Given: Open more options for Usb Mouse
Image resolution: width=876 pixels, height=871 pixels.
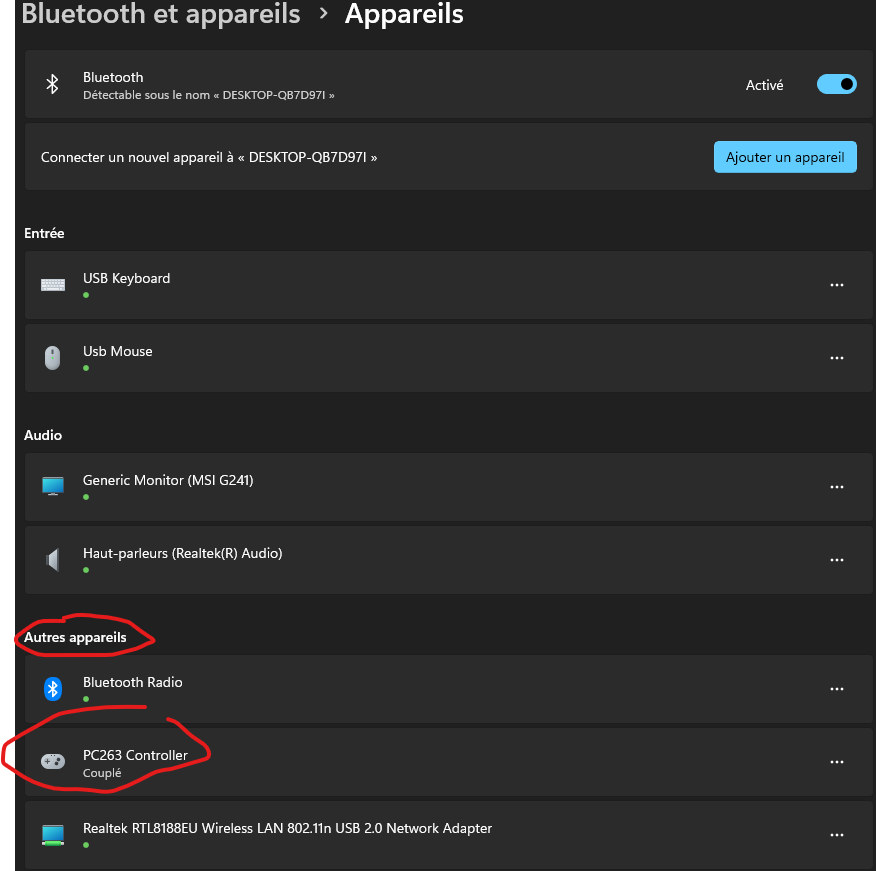Looking at the screenshot, I should (x=836, y=358).
